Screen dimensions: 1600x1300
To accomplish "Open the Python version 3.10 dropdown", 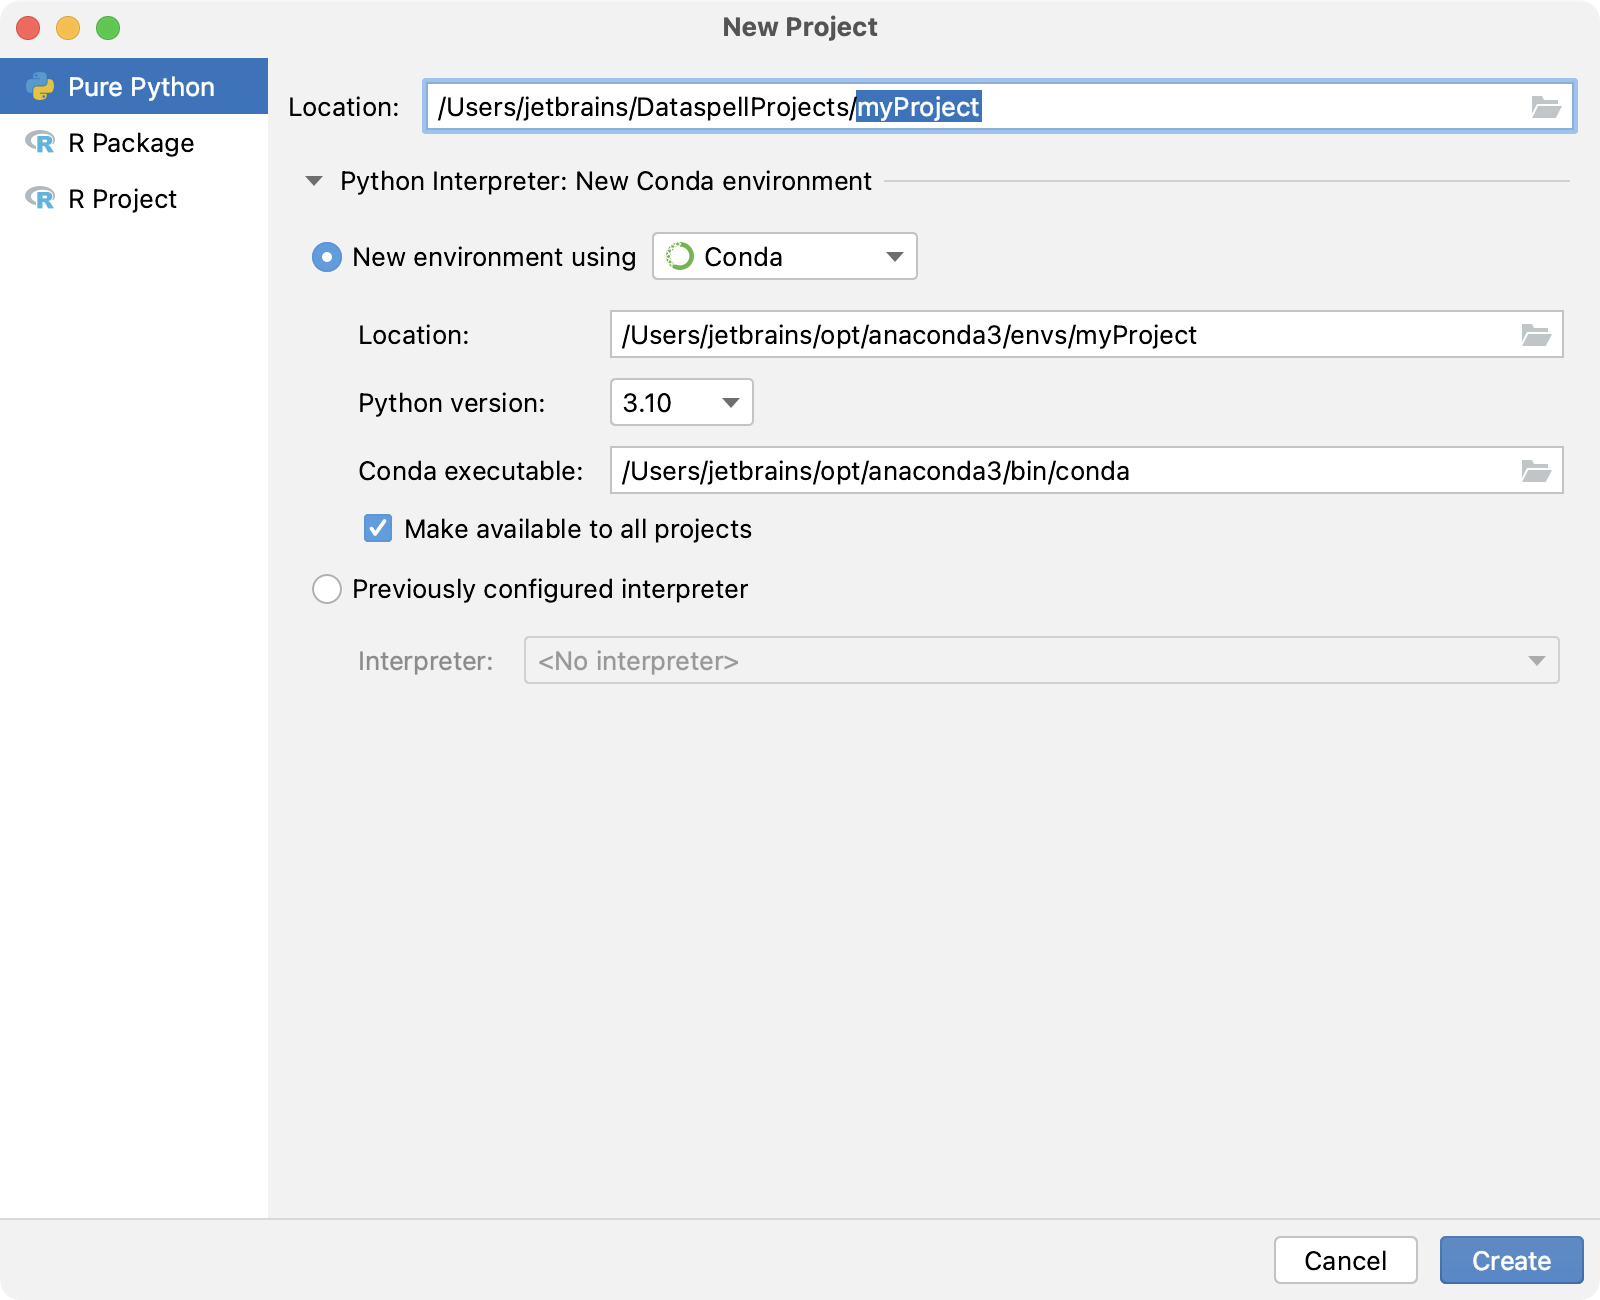I will pyautogui.click(x=682, y=403).
